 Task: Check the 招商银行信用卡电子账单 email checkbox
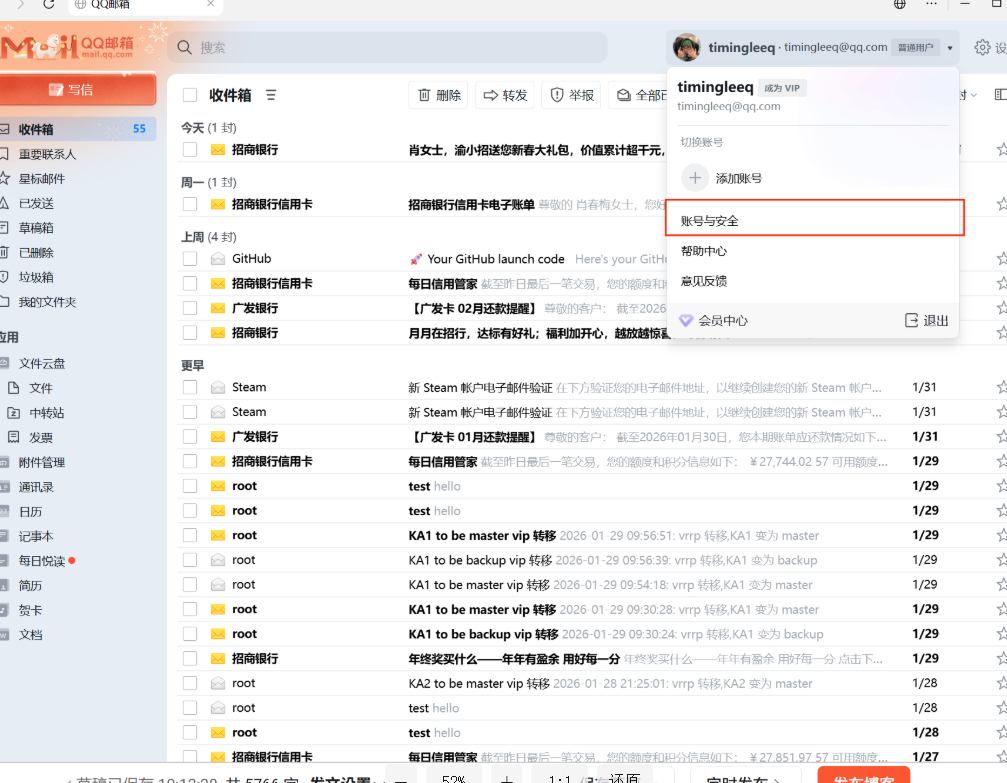(x=190, y=204)
